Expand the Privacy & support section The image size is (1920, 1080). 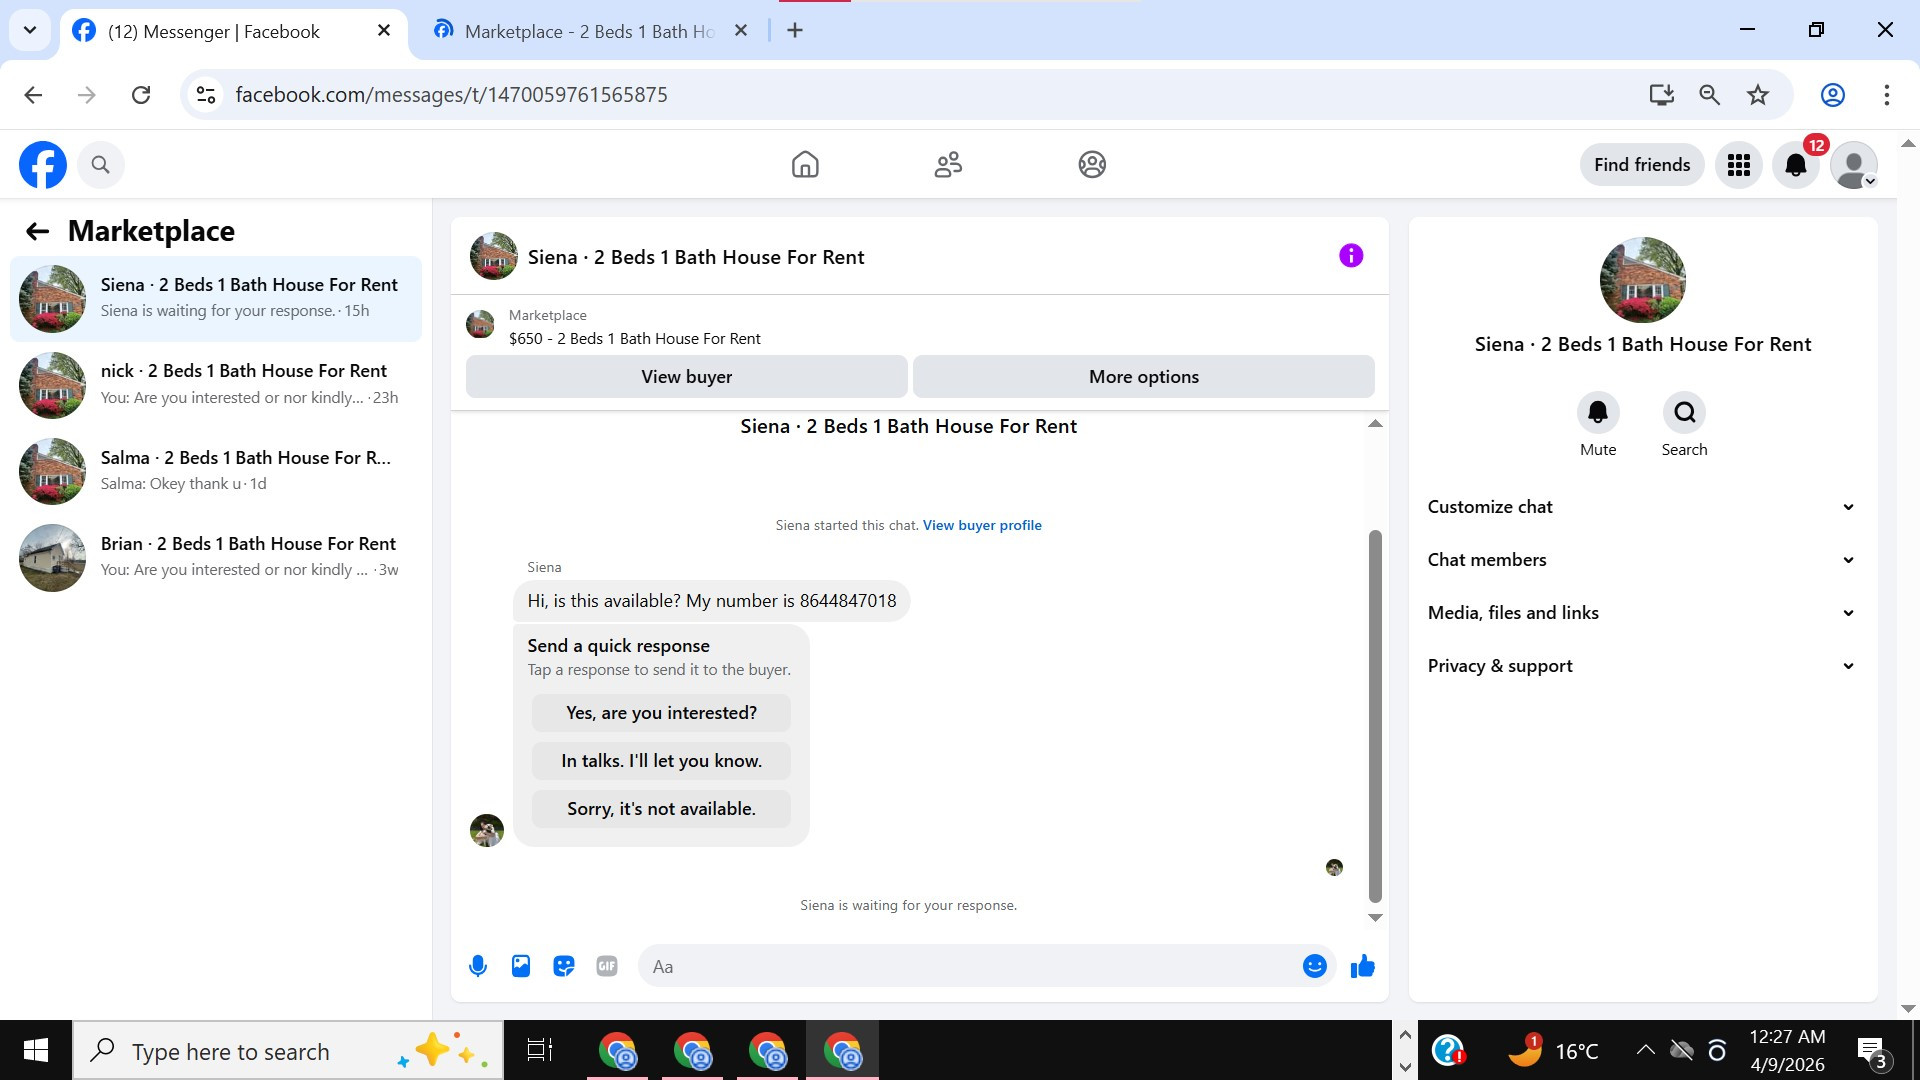pos(1642,666)
